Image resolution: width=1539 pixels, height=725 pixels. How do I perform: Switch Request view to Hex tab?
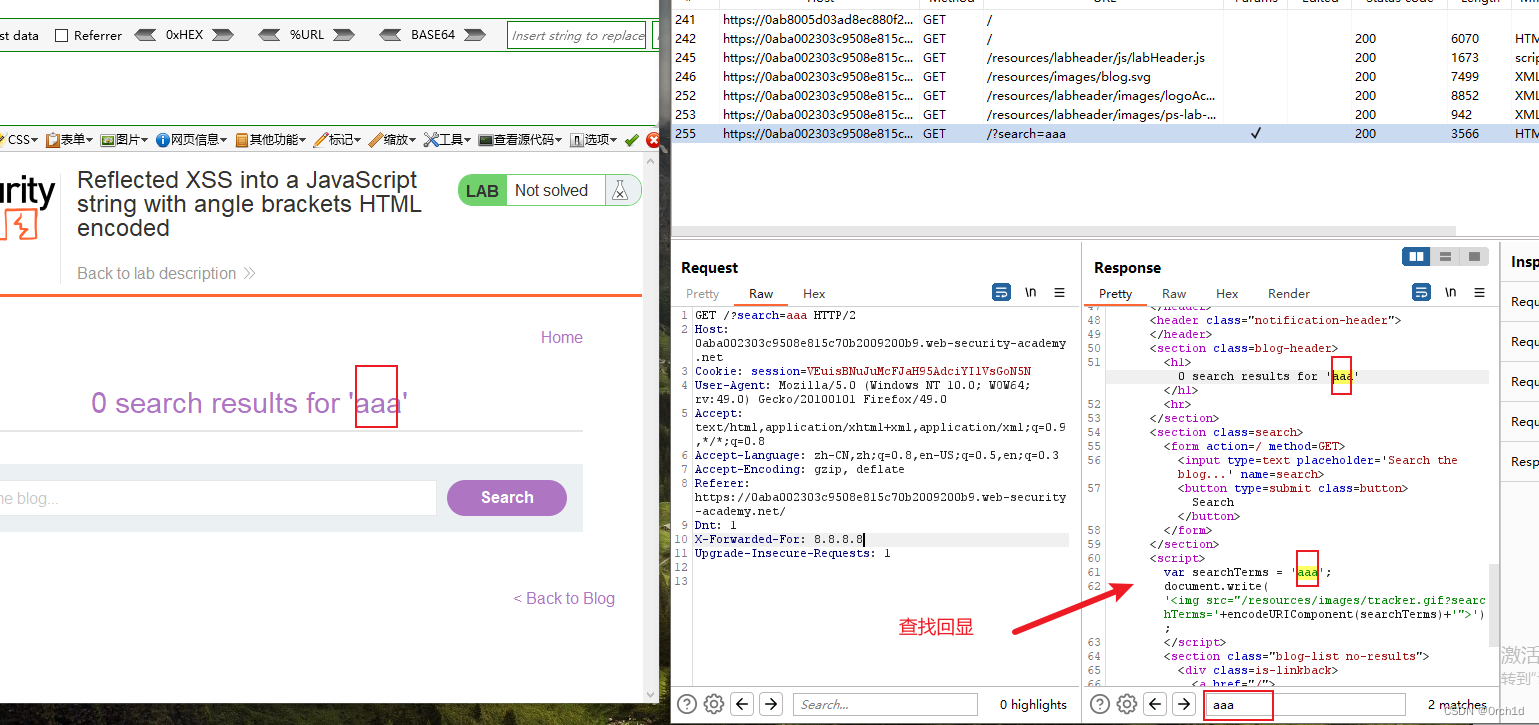[814, 294]
